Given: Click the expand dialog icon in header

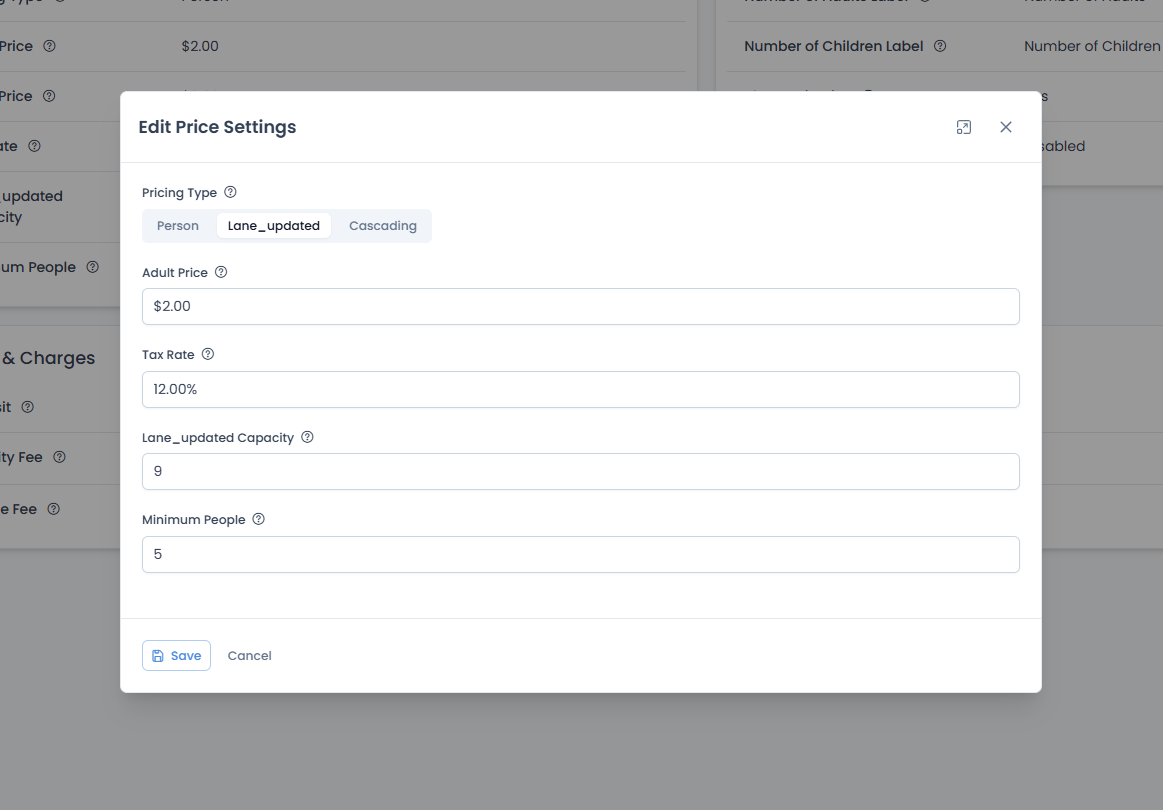Looking at the screenshot, I should point(963,127).
